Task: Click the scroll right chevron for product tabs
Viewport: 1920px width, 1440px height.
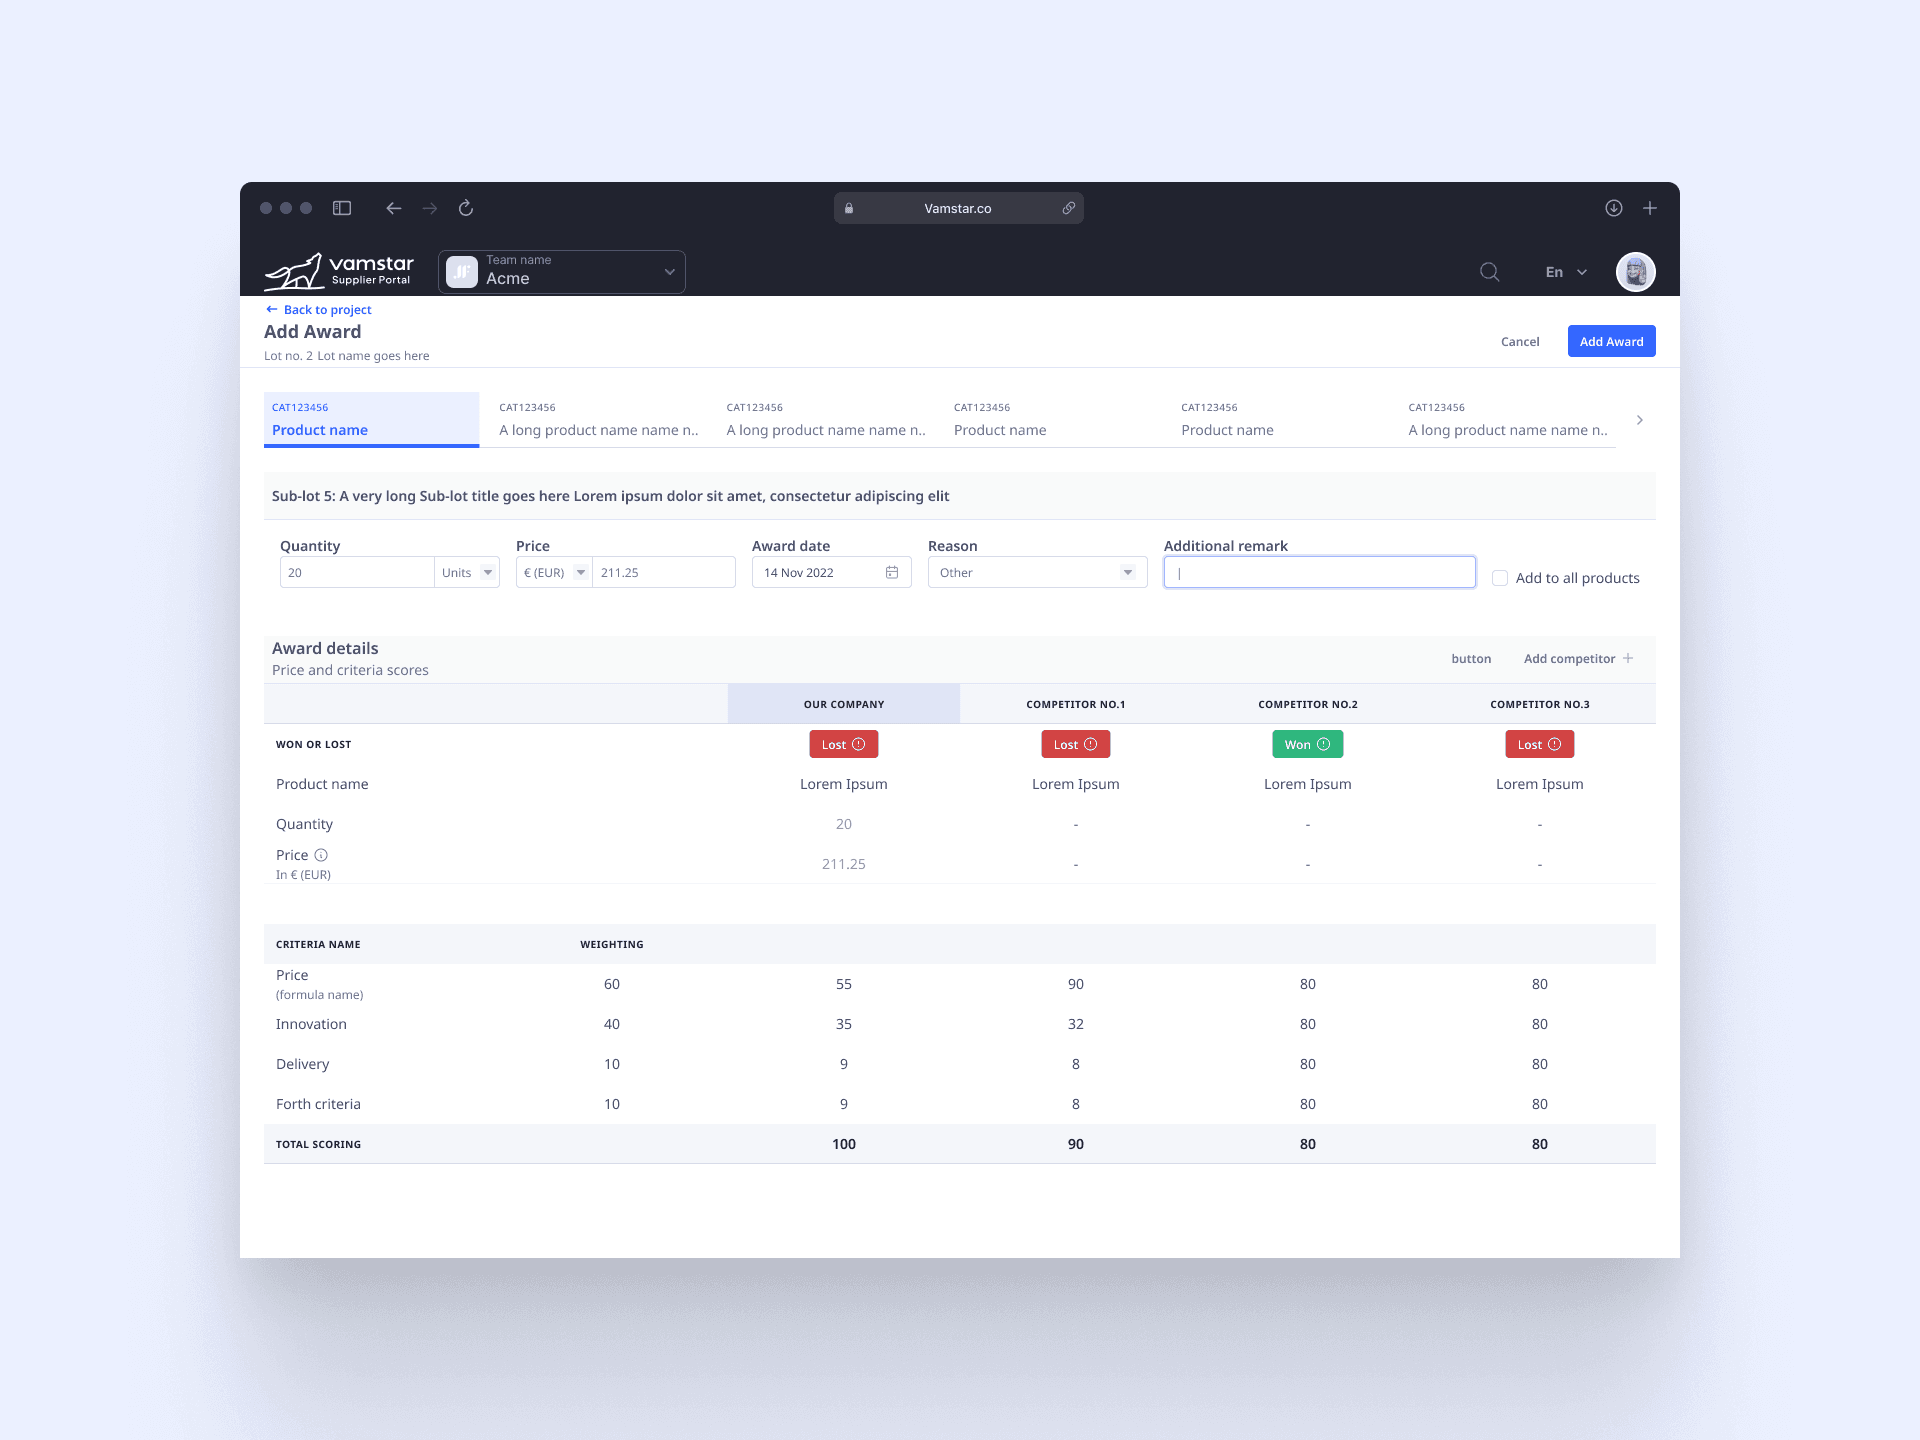Action: point(1639,421)
